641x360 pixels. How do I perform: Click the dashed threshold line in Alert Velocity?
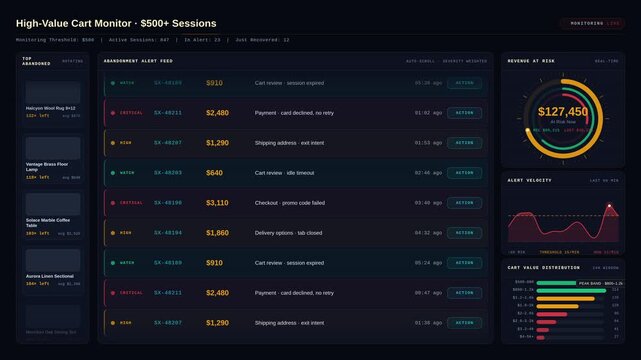tap(563, 215)
